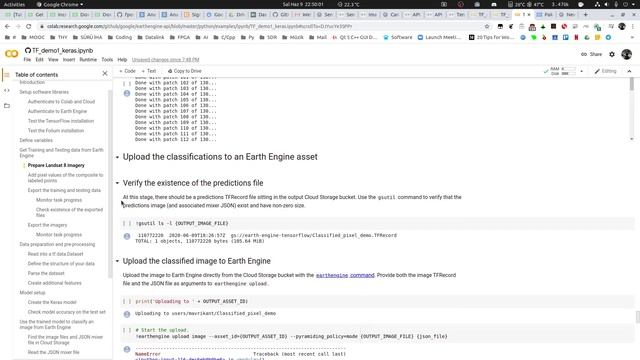640x360 pixels.
Task: Click output icon beside 'Uploading to users' output
Action: pos(127,314)
